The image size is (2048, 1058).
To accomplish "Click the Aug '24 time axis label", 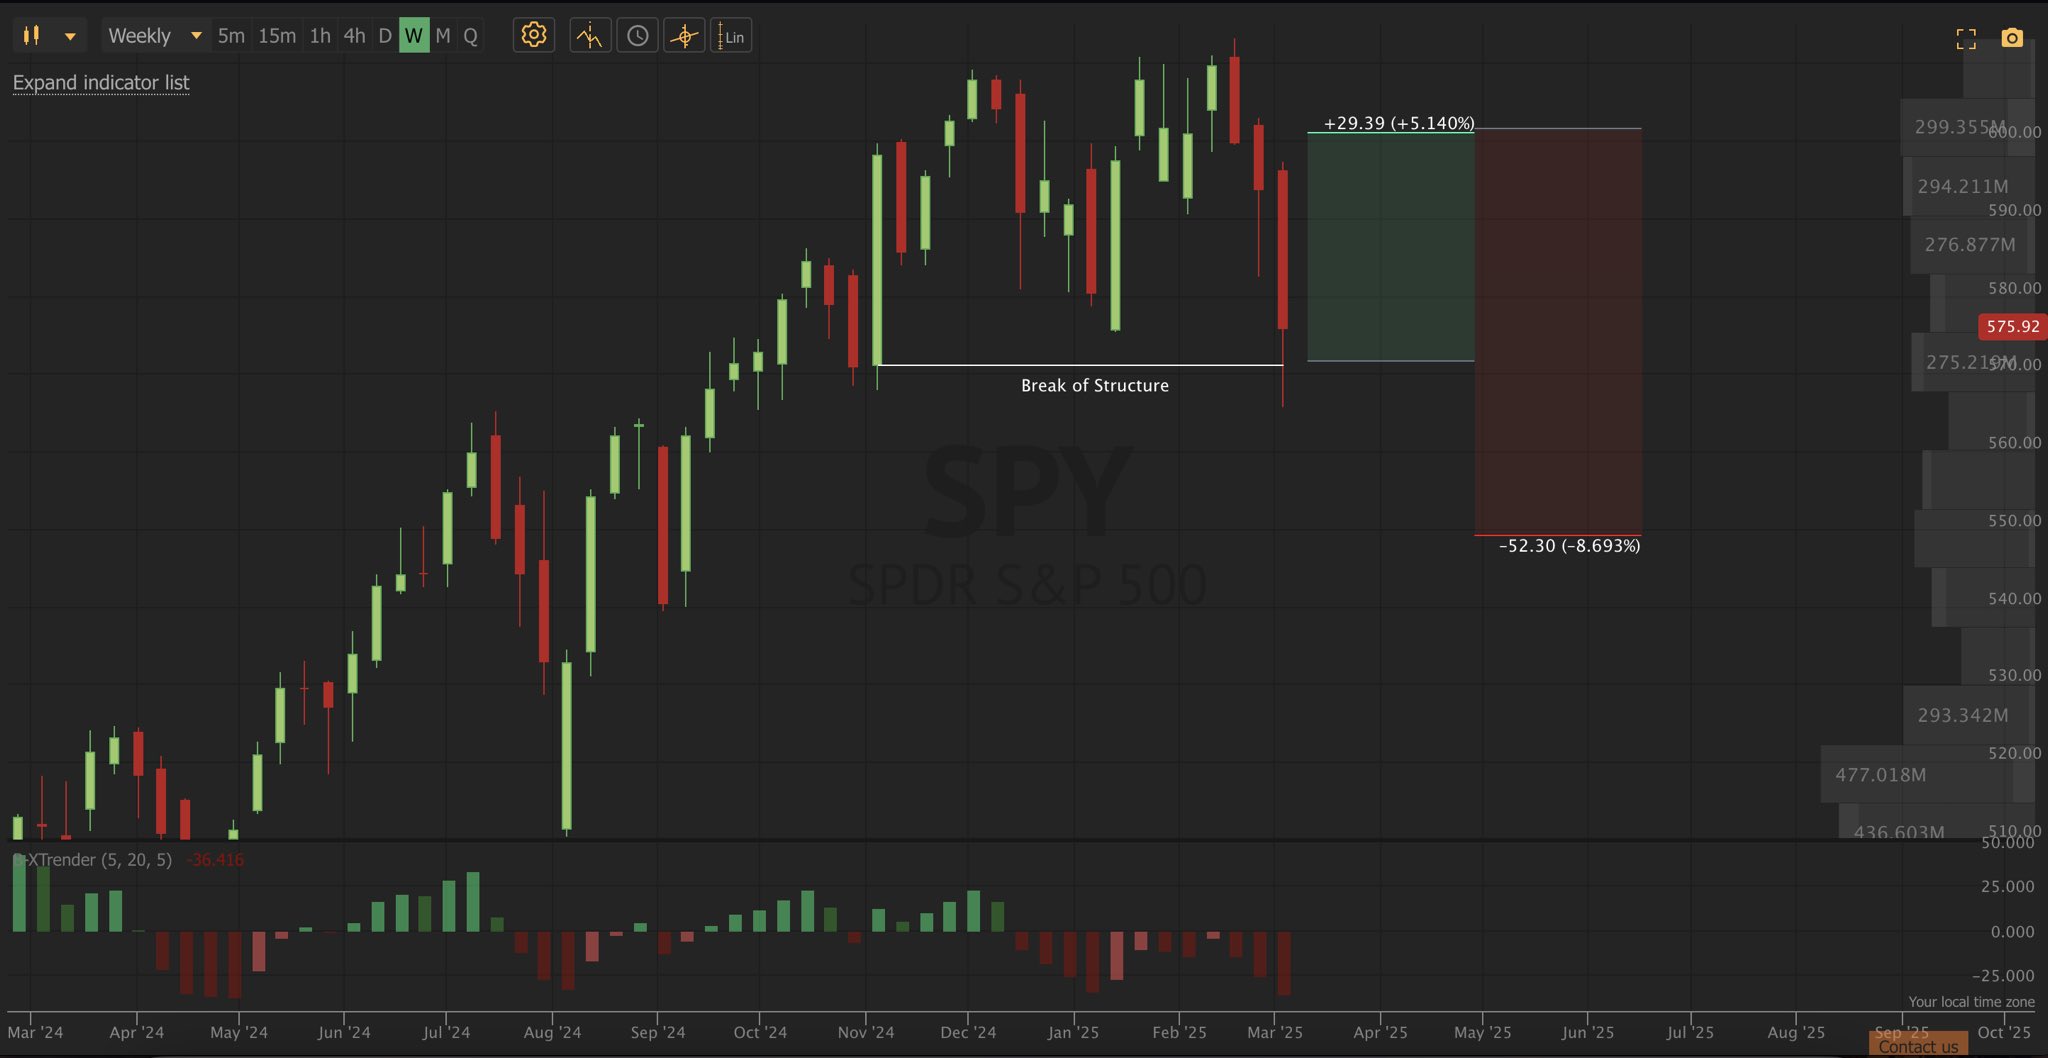I will click(x=552, y=1032).
